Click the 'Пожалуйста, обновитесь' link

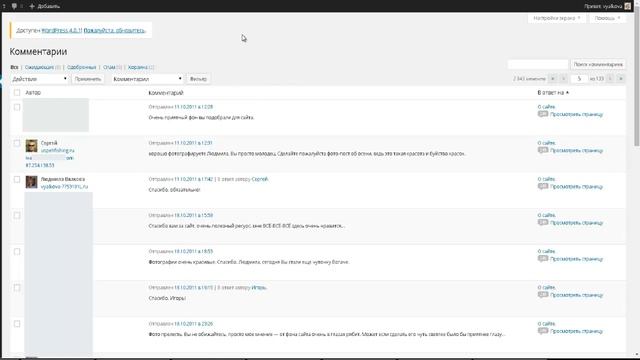pyautogui.click(x=114, y=30)
